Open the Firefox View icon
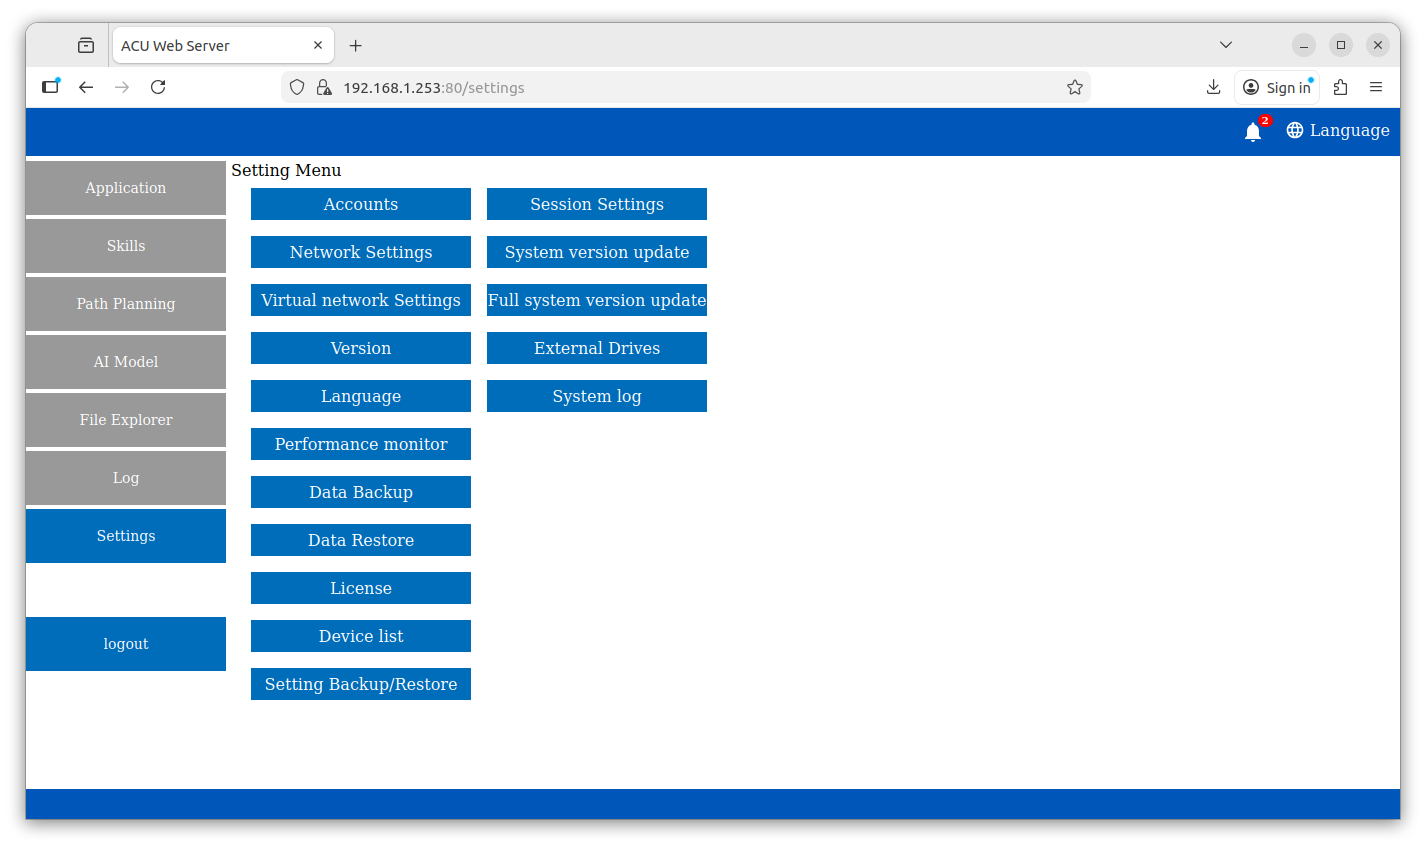Screen dimensions: 1426x848 click(86, 45)
